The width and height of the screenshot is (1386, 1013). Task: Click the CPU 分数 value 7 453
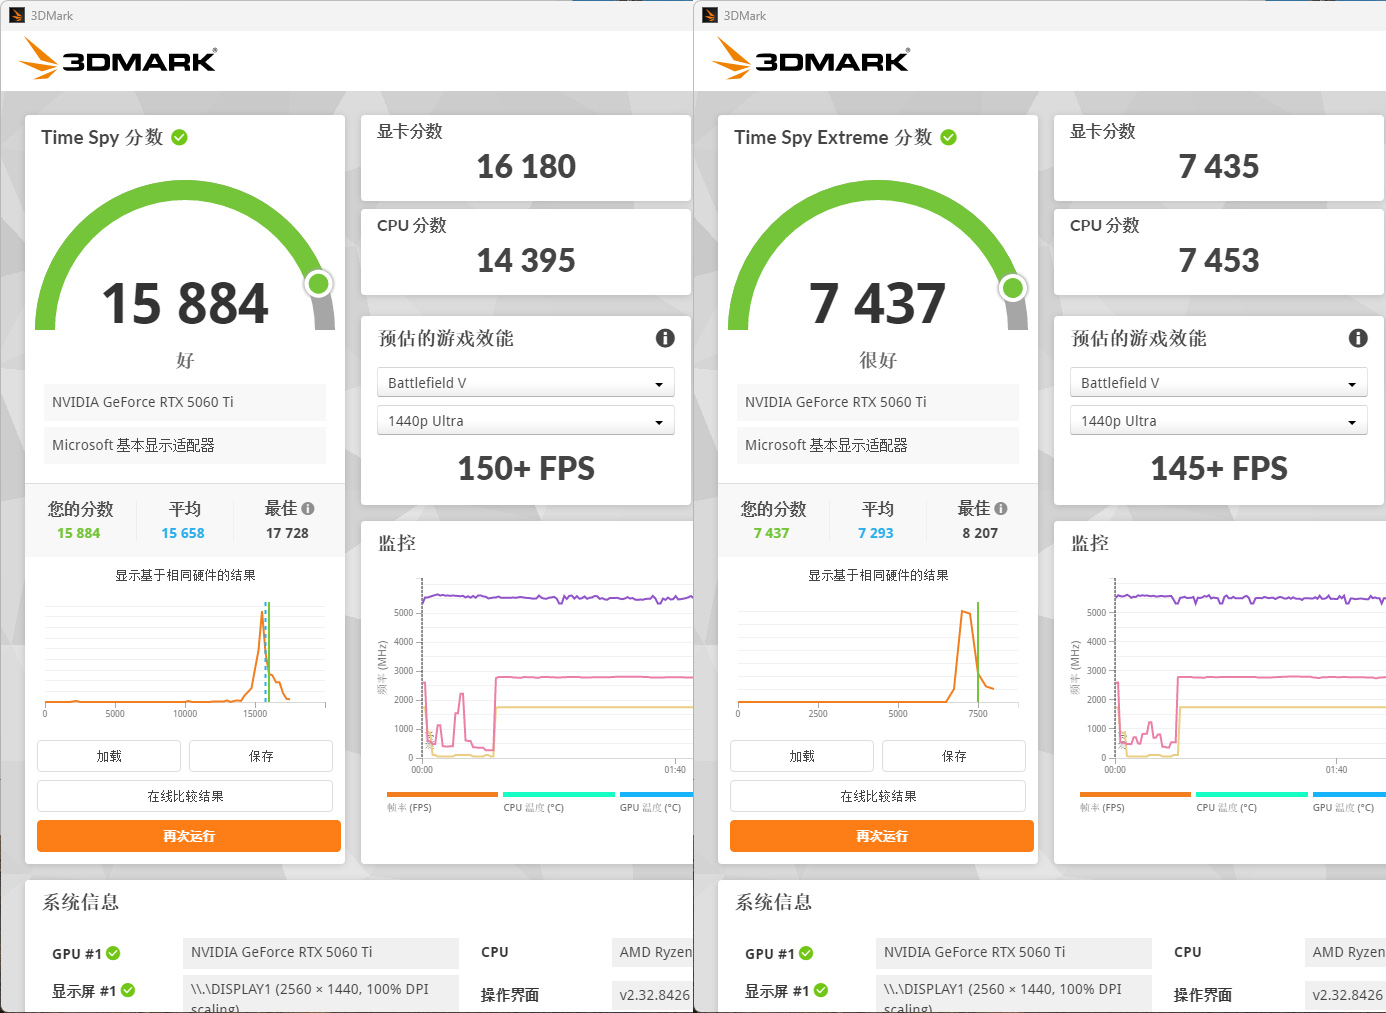pos(1219,260)
